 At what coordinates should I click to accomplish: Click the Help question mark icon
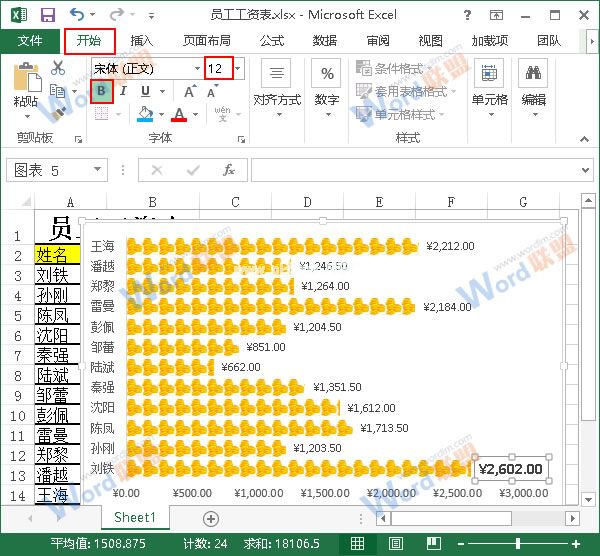coord(469,15)
